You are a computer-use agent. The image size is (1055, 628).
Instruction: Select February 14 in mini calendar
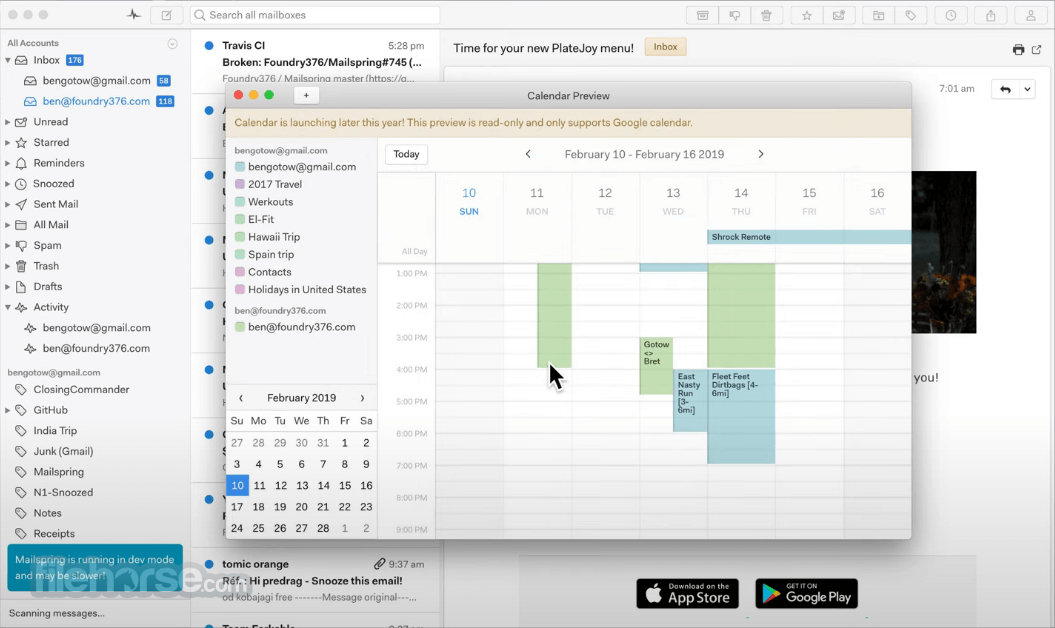pyautogui.click(x=323, y=485)
